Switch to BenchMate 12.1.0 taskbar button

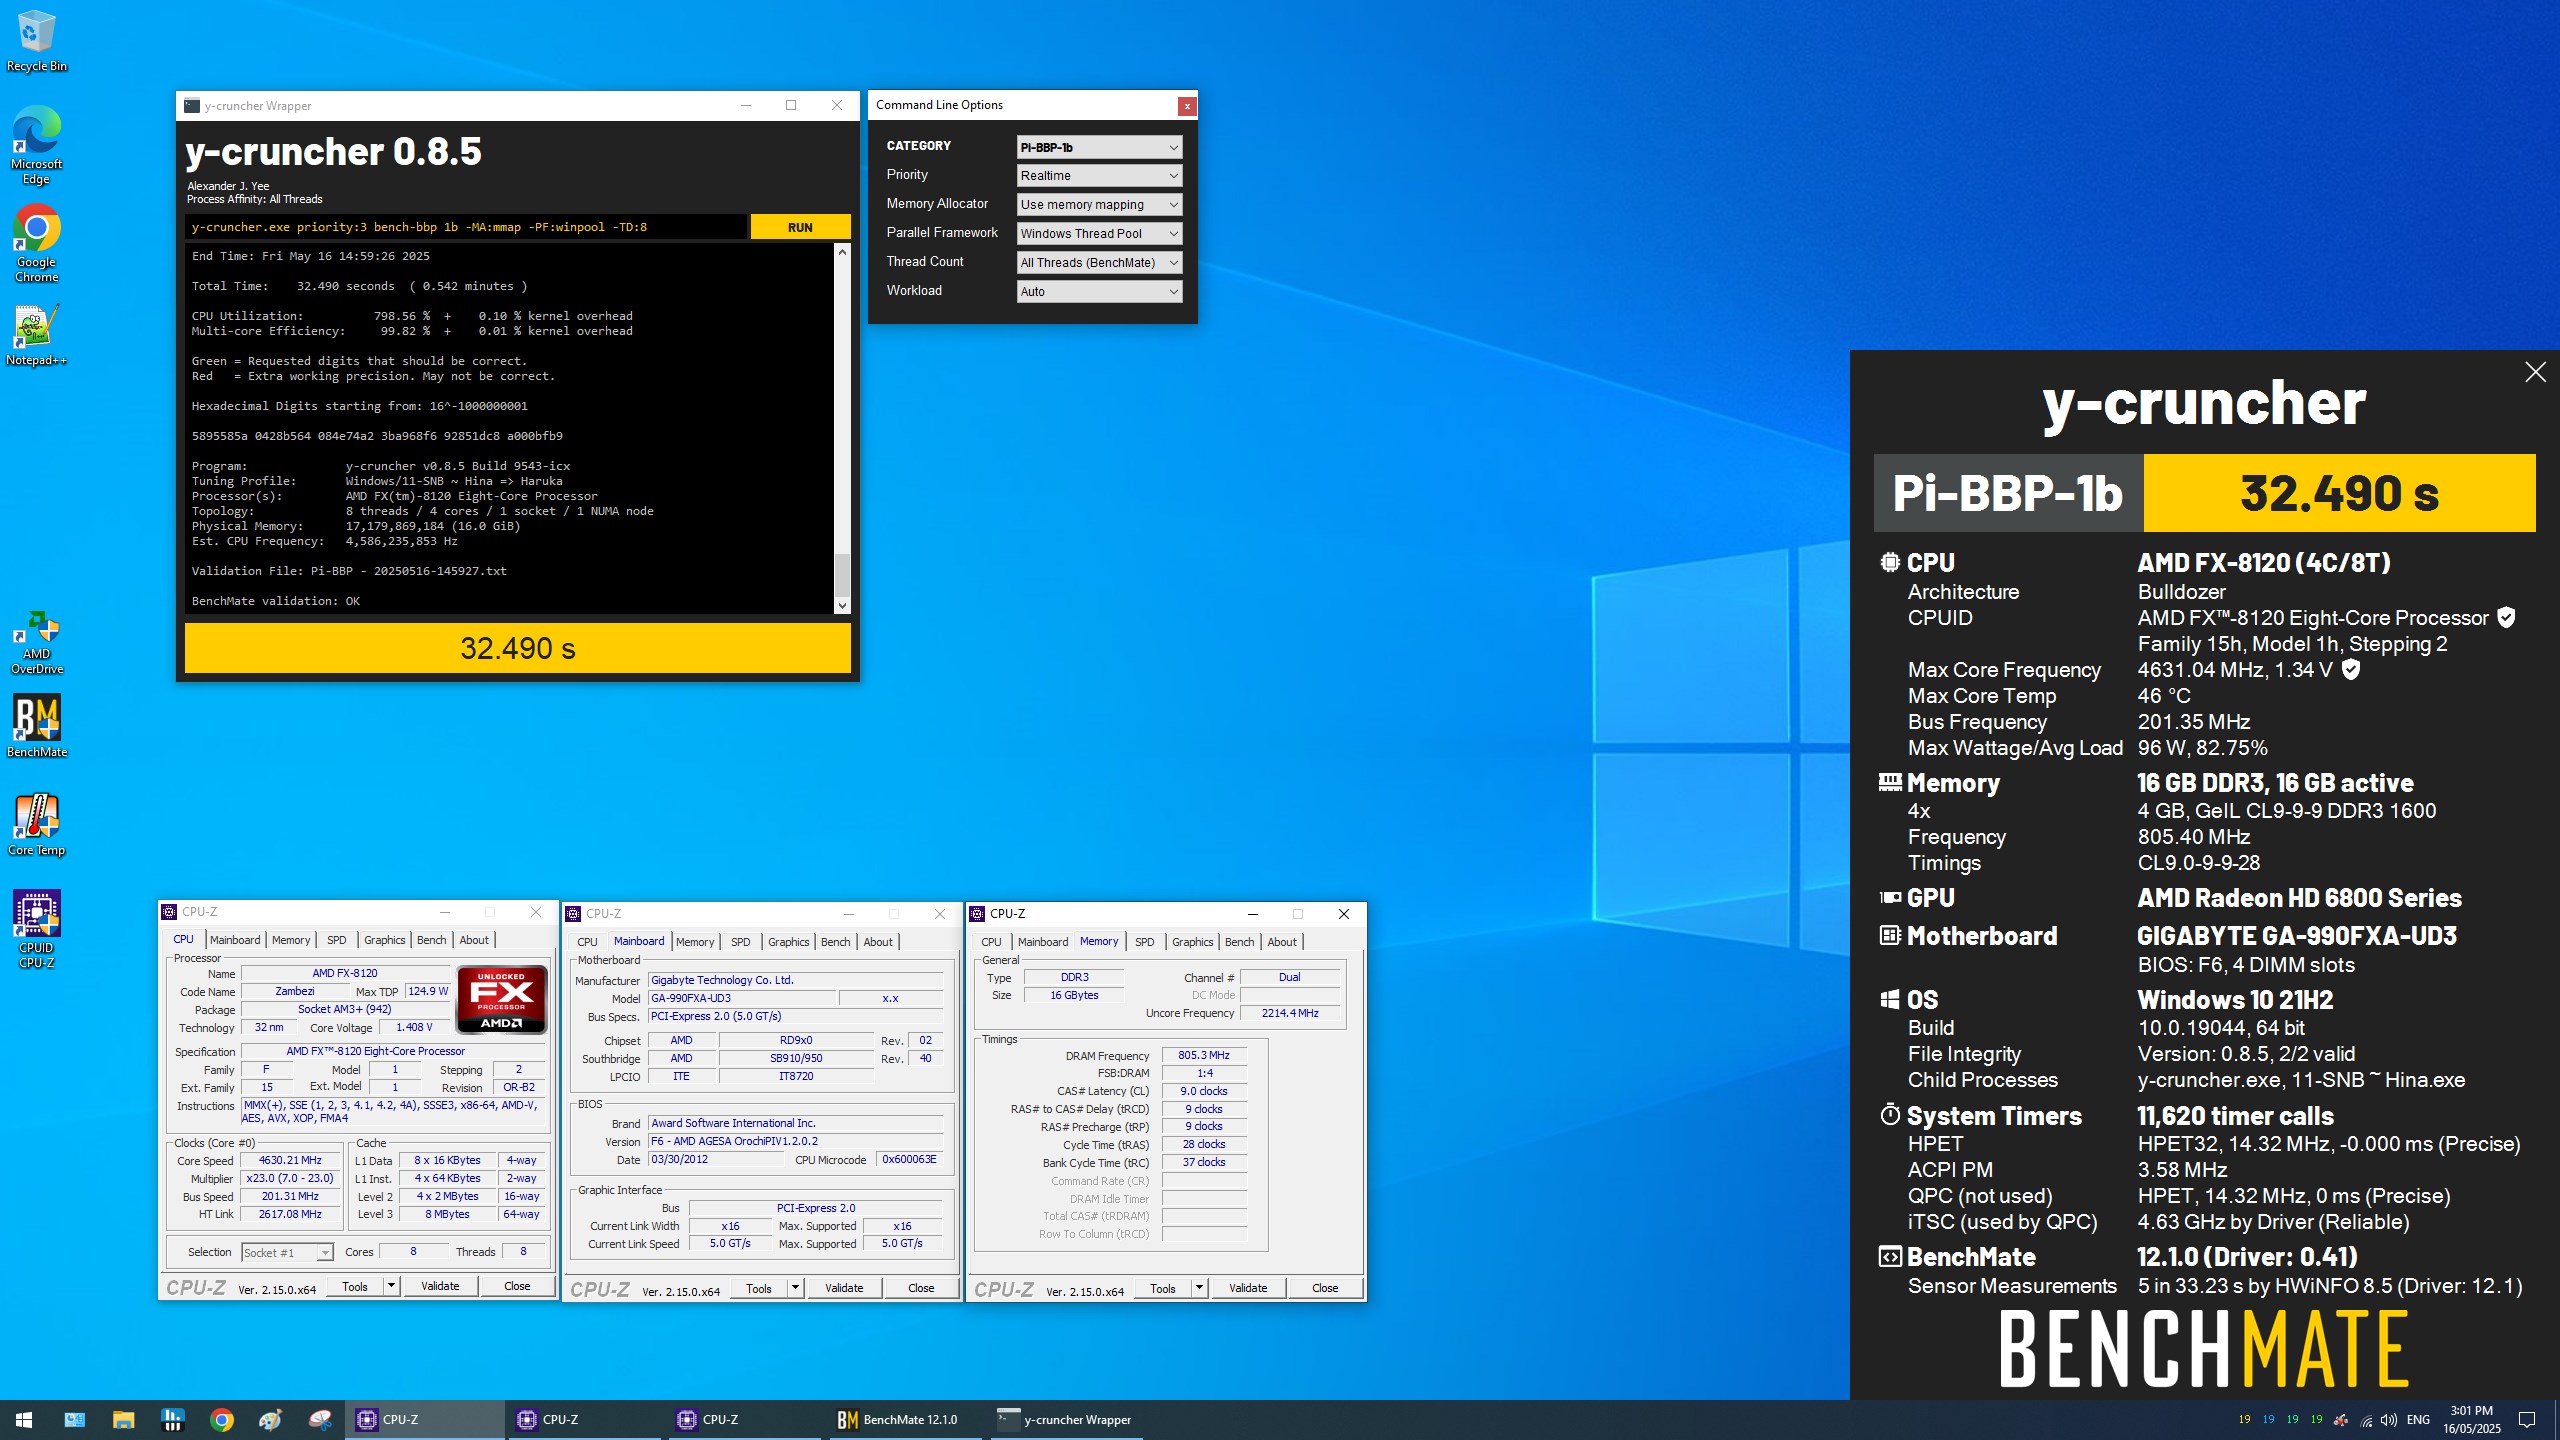click(905, 1419)
